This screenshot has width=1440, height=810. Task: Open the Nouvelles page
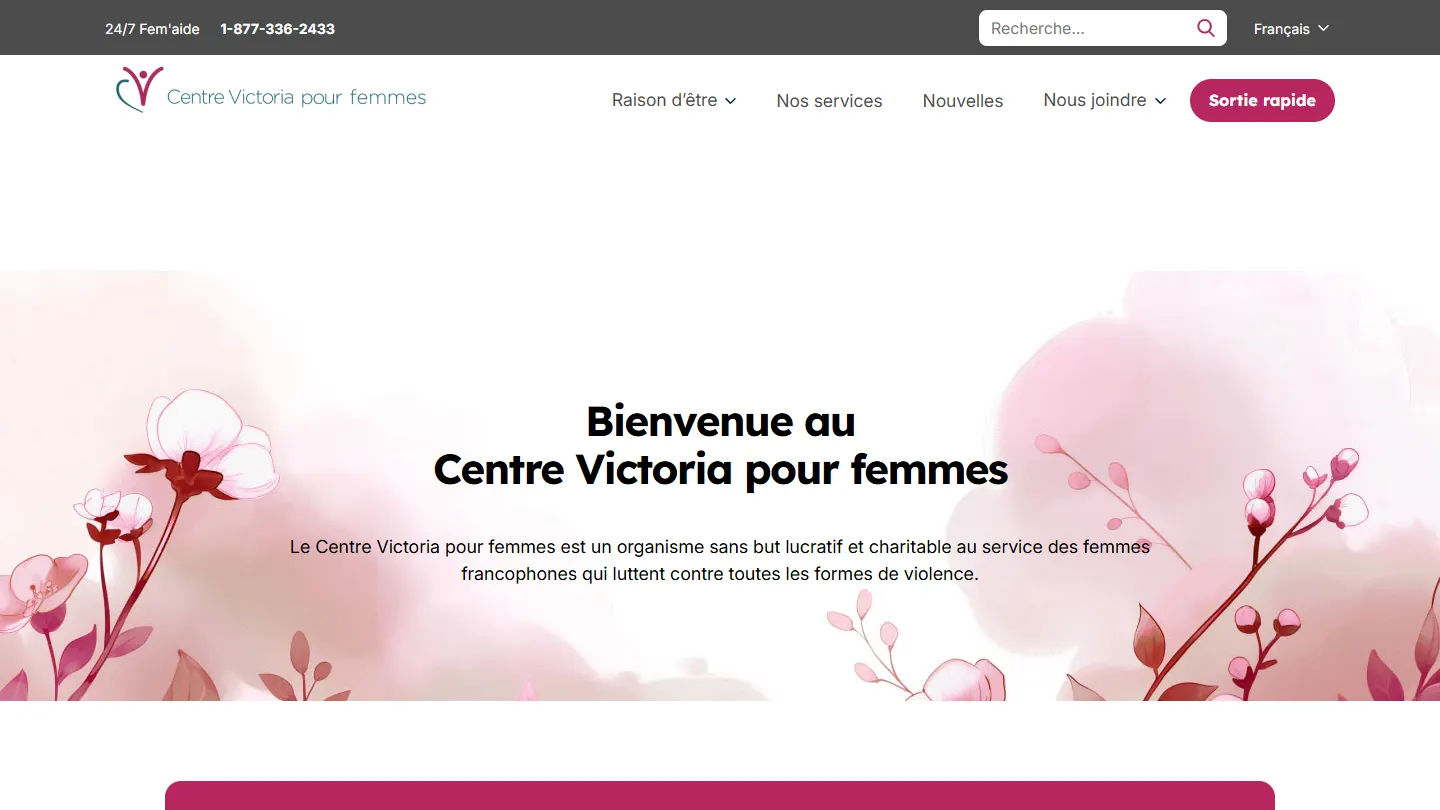pyautogui.click(x=963, y=101)
